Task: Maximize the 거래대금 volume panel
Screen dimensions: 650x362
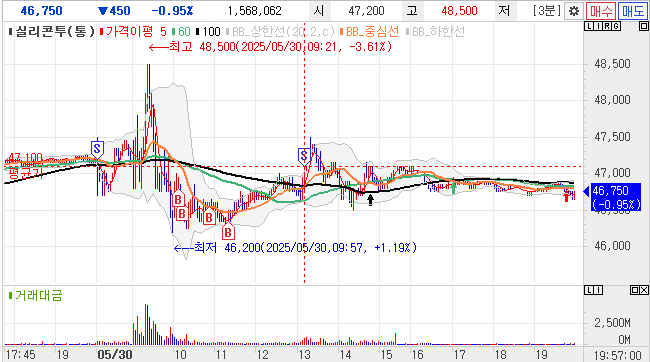Action: [x=635, y=290]
